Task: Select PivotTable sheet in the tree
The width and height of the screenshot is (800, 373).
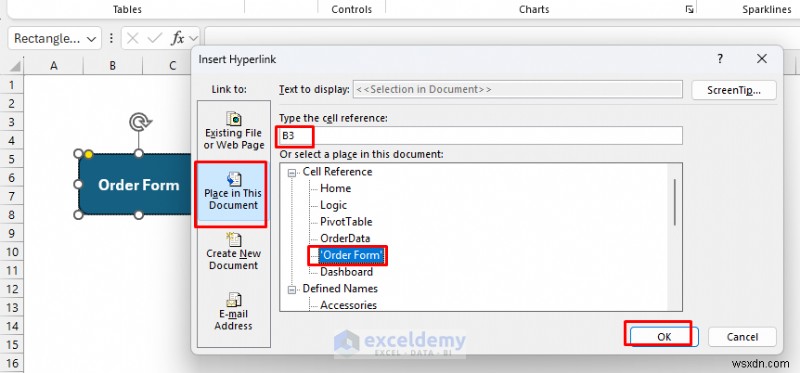Action: tap(346, 221)
